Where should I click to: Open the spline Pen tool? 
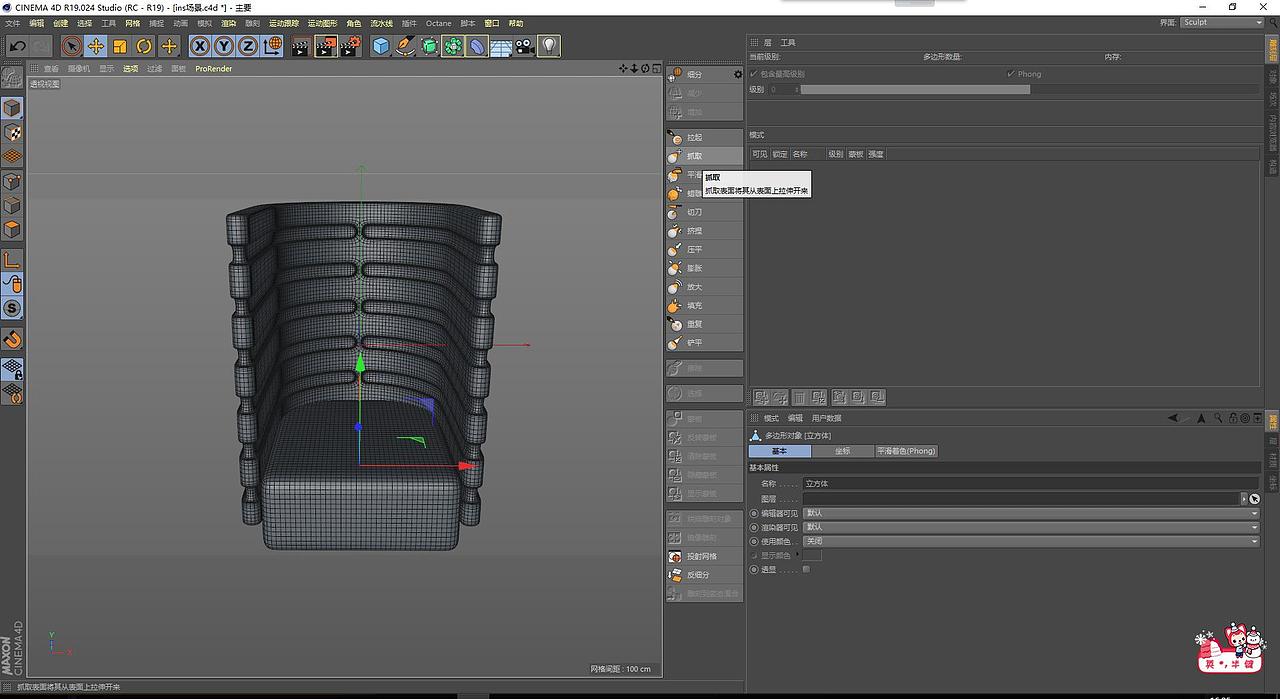(405, 46)
